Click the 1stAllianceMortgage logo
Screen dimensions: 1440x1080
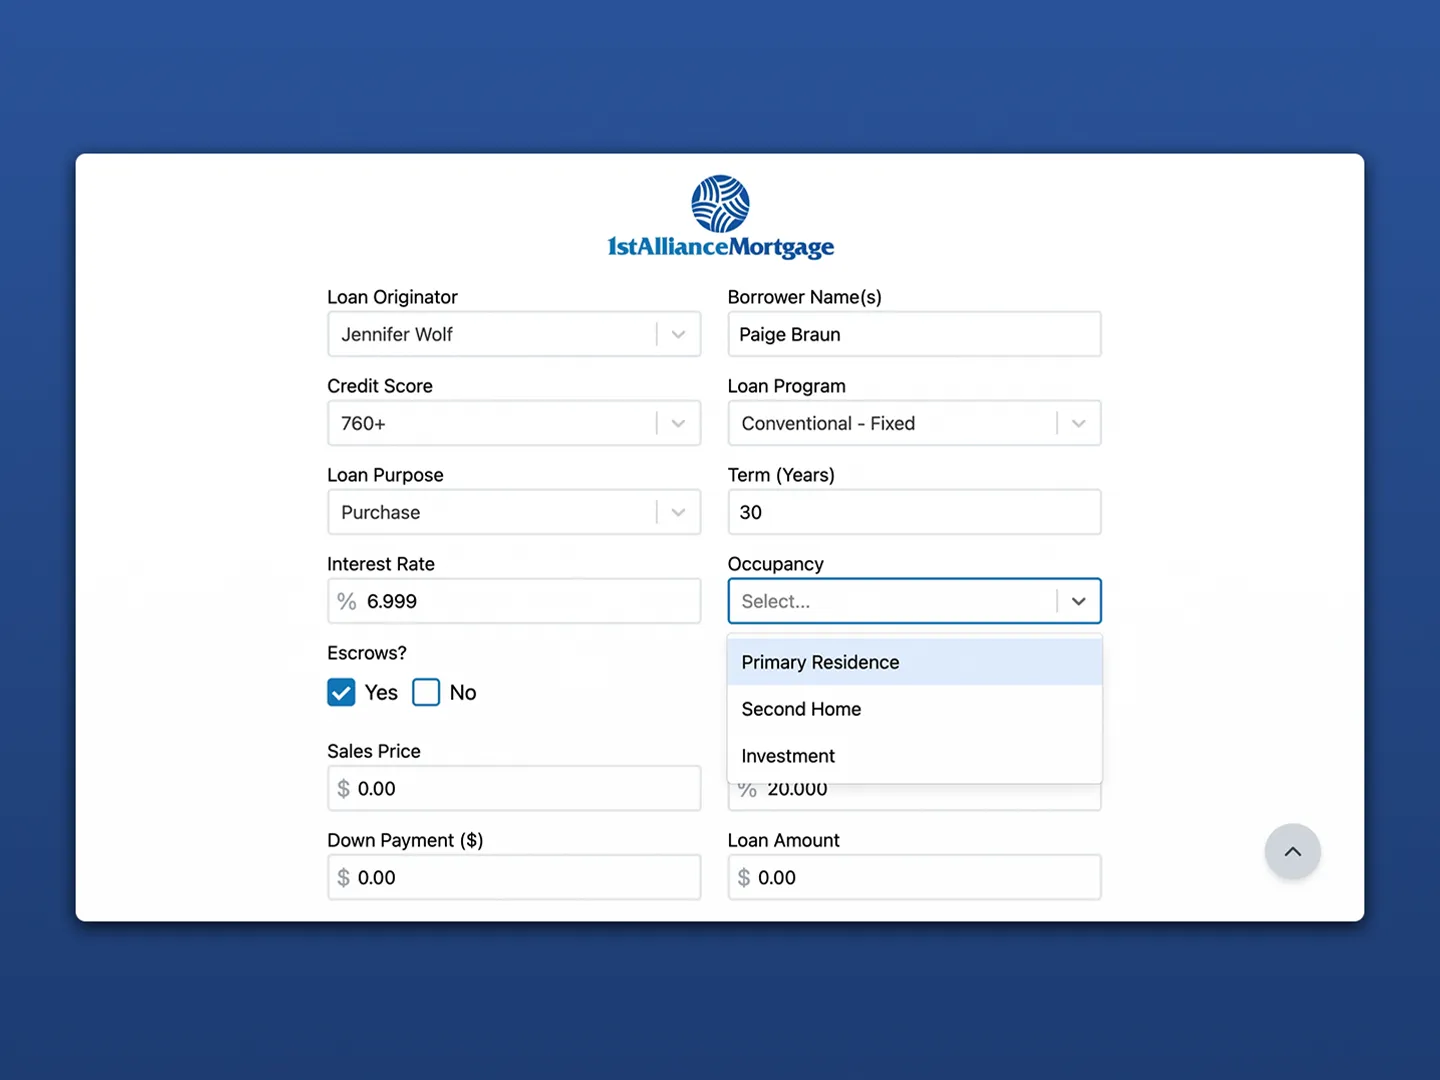pos(720,217)
